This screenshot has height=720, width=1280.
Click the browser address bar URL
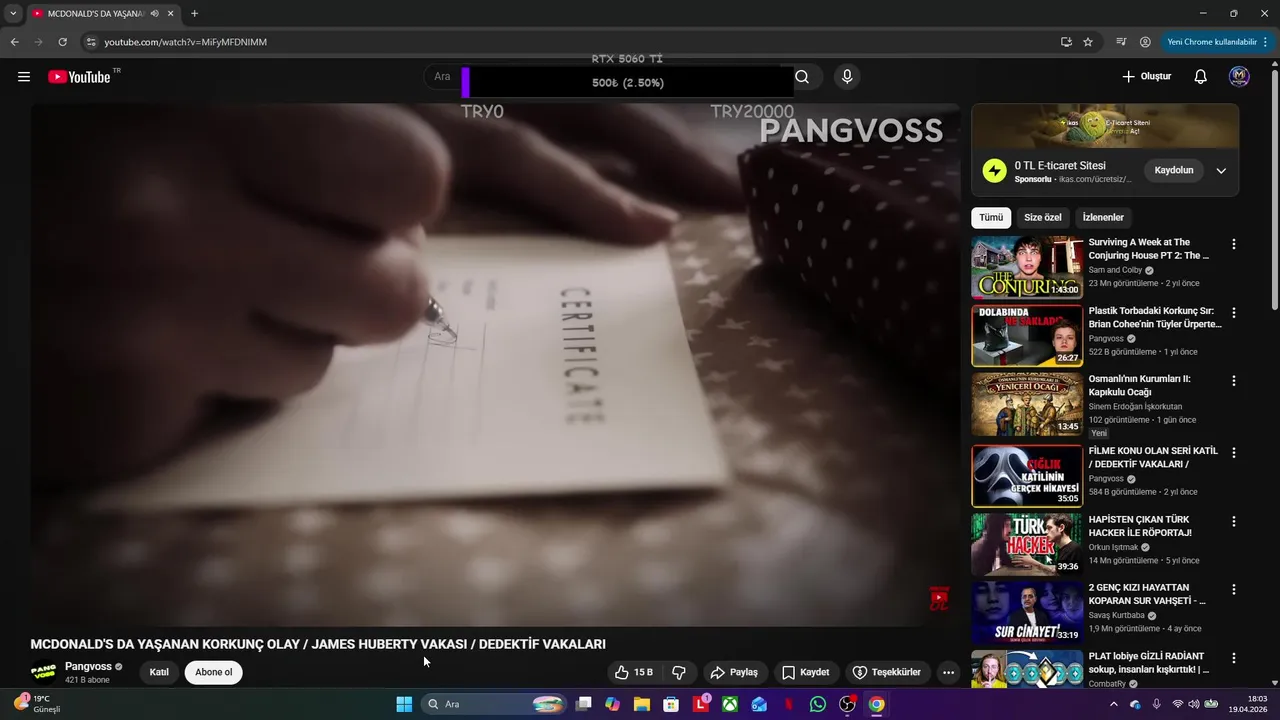click(185, 42)
